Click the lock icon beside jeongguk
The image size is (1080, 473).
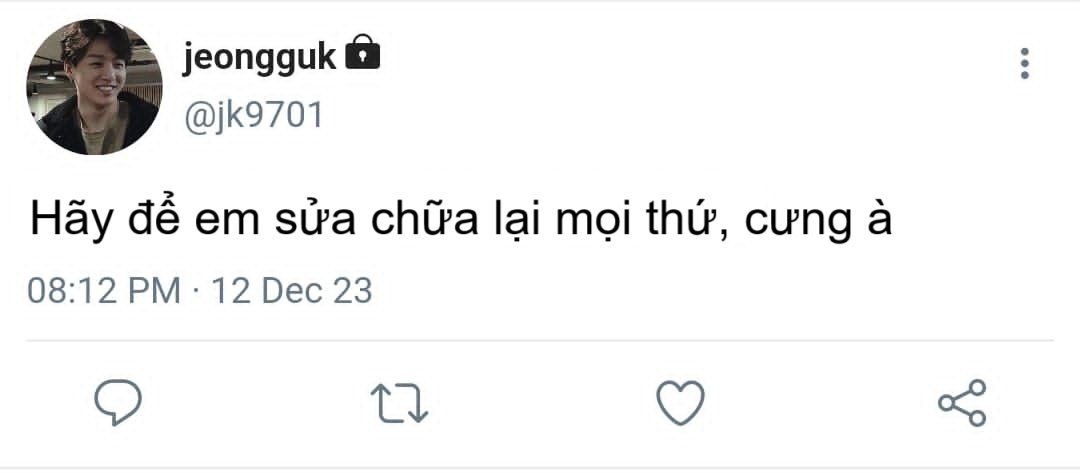click(x=362, y=55)
